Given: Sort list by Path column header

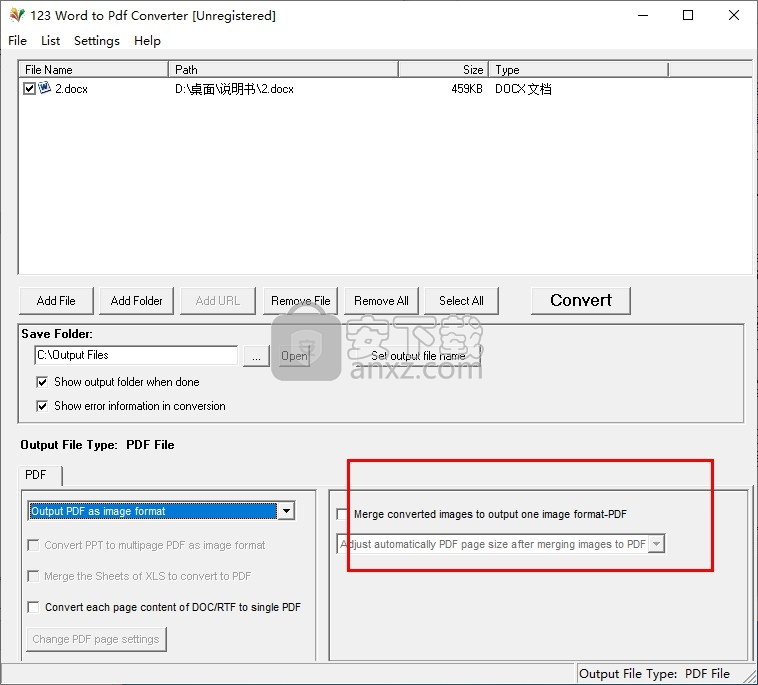Looking at the screenshot, I should click(283, 70).
